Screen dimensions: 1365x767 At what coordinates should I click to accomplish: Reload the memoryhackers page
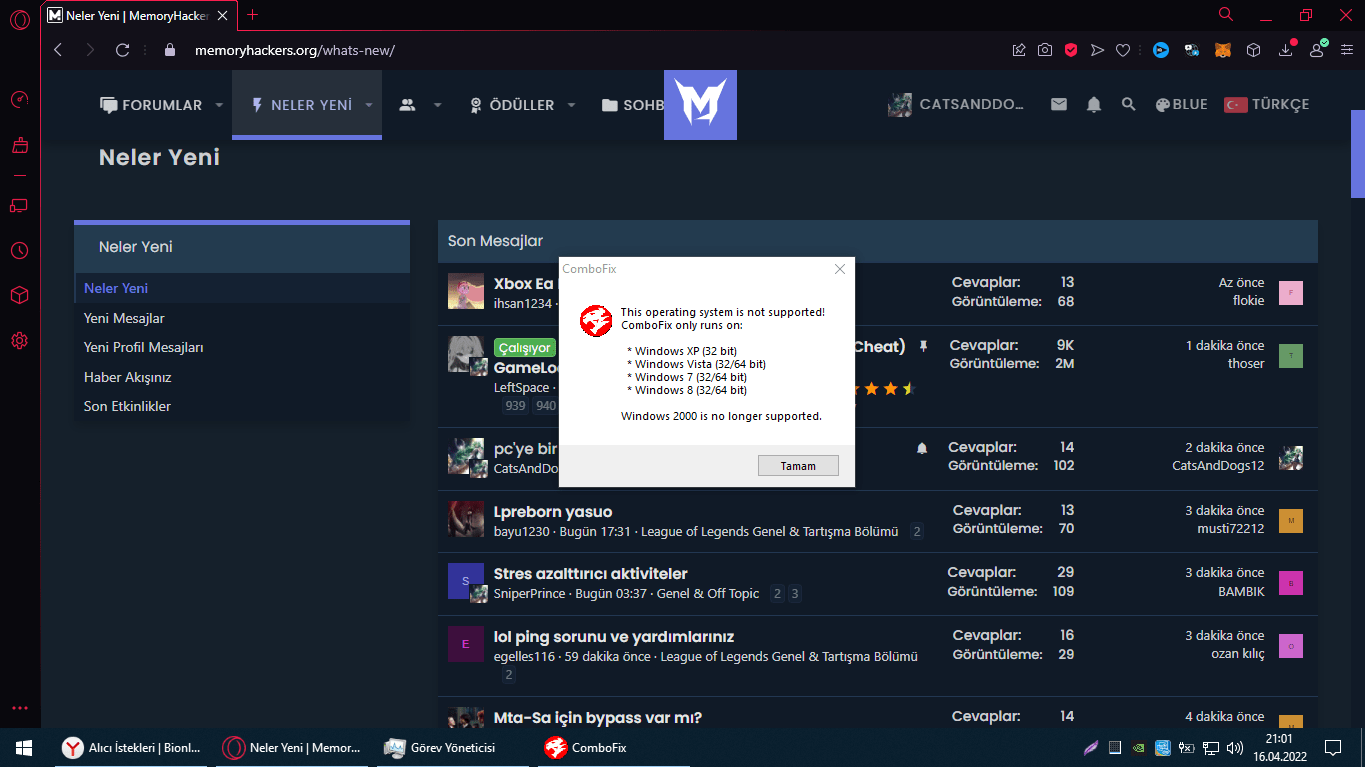pos(123,50)
